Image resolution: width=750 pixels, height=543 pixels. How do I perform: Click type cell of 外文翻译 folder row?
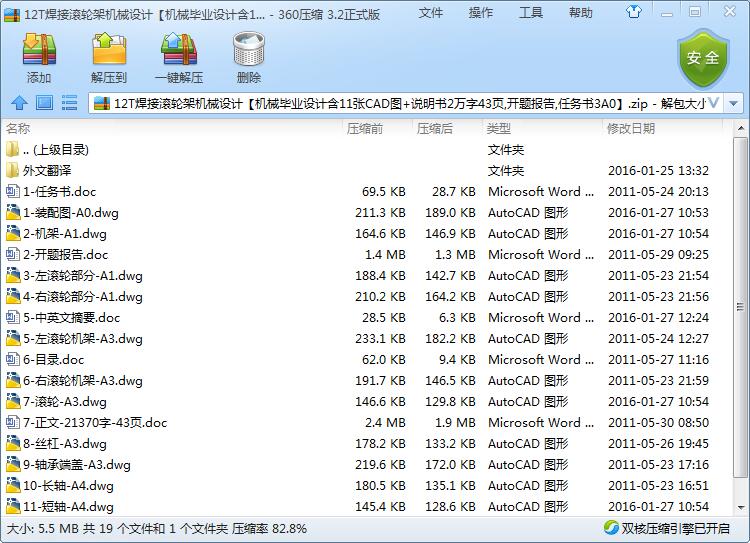click(x=506, y=171)
